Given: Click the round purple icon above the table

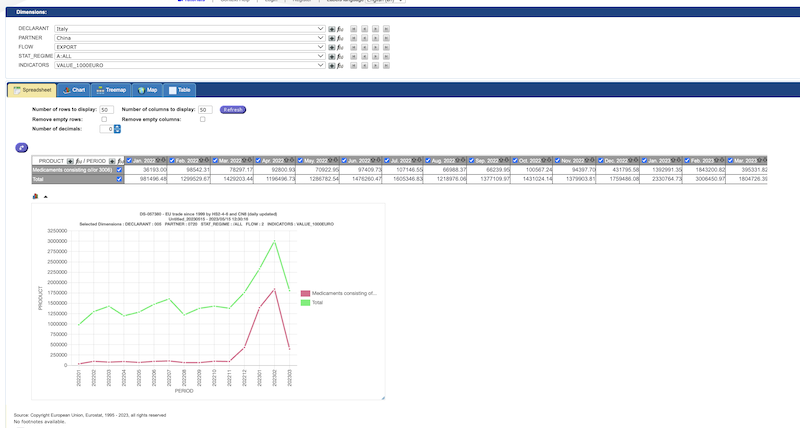Looking at the screenshot, I should 22,148.
